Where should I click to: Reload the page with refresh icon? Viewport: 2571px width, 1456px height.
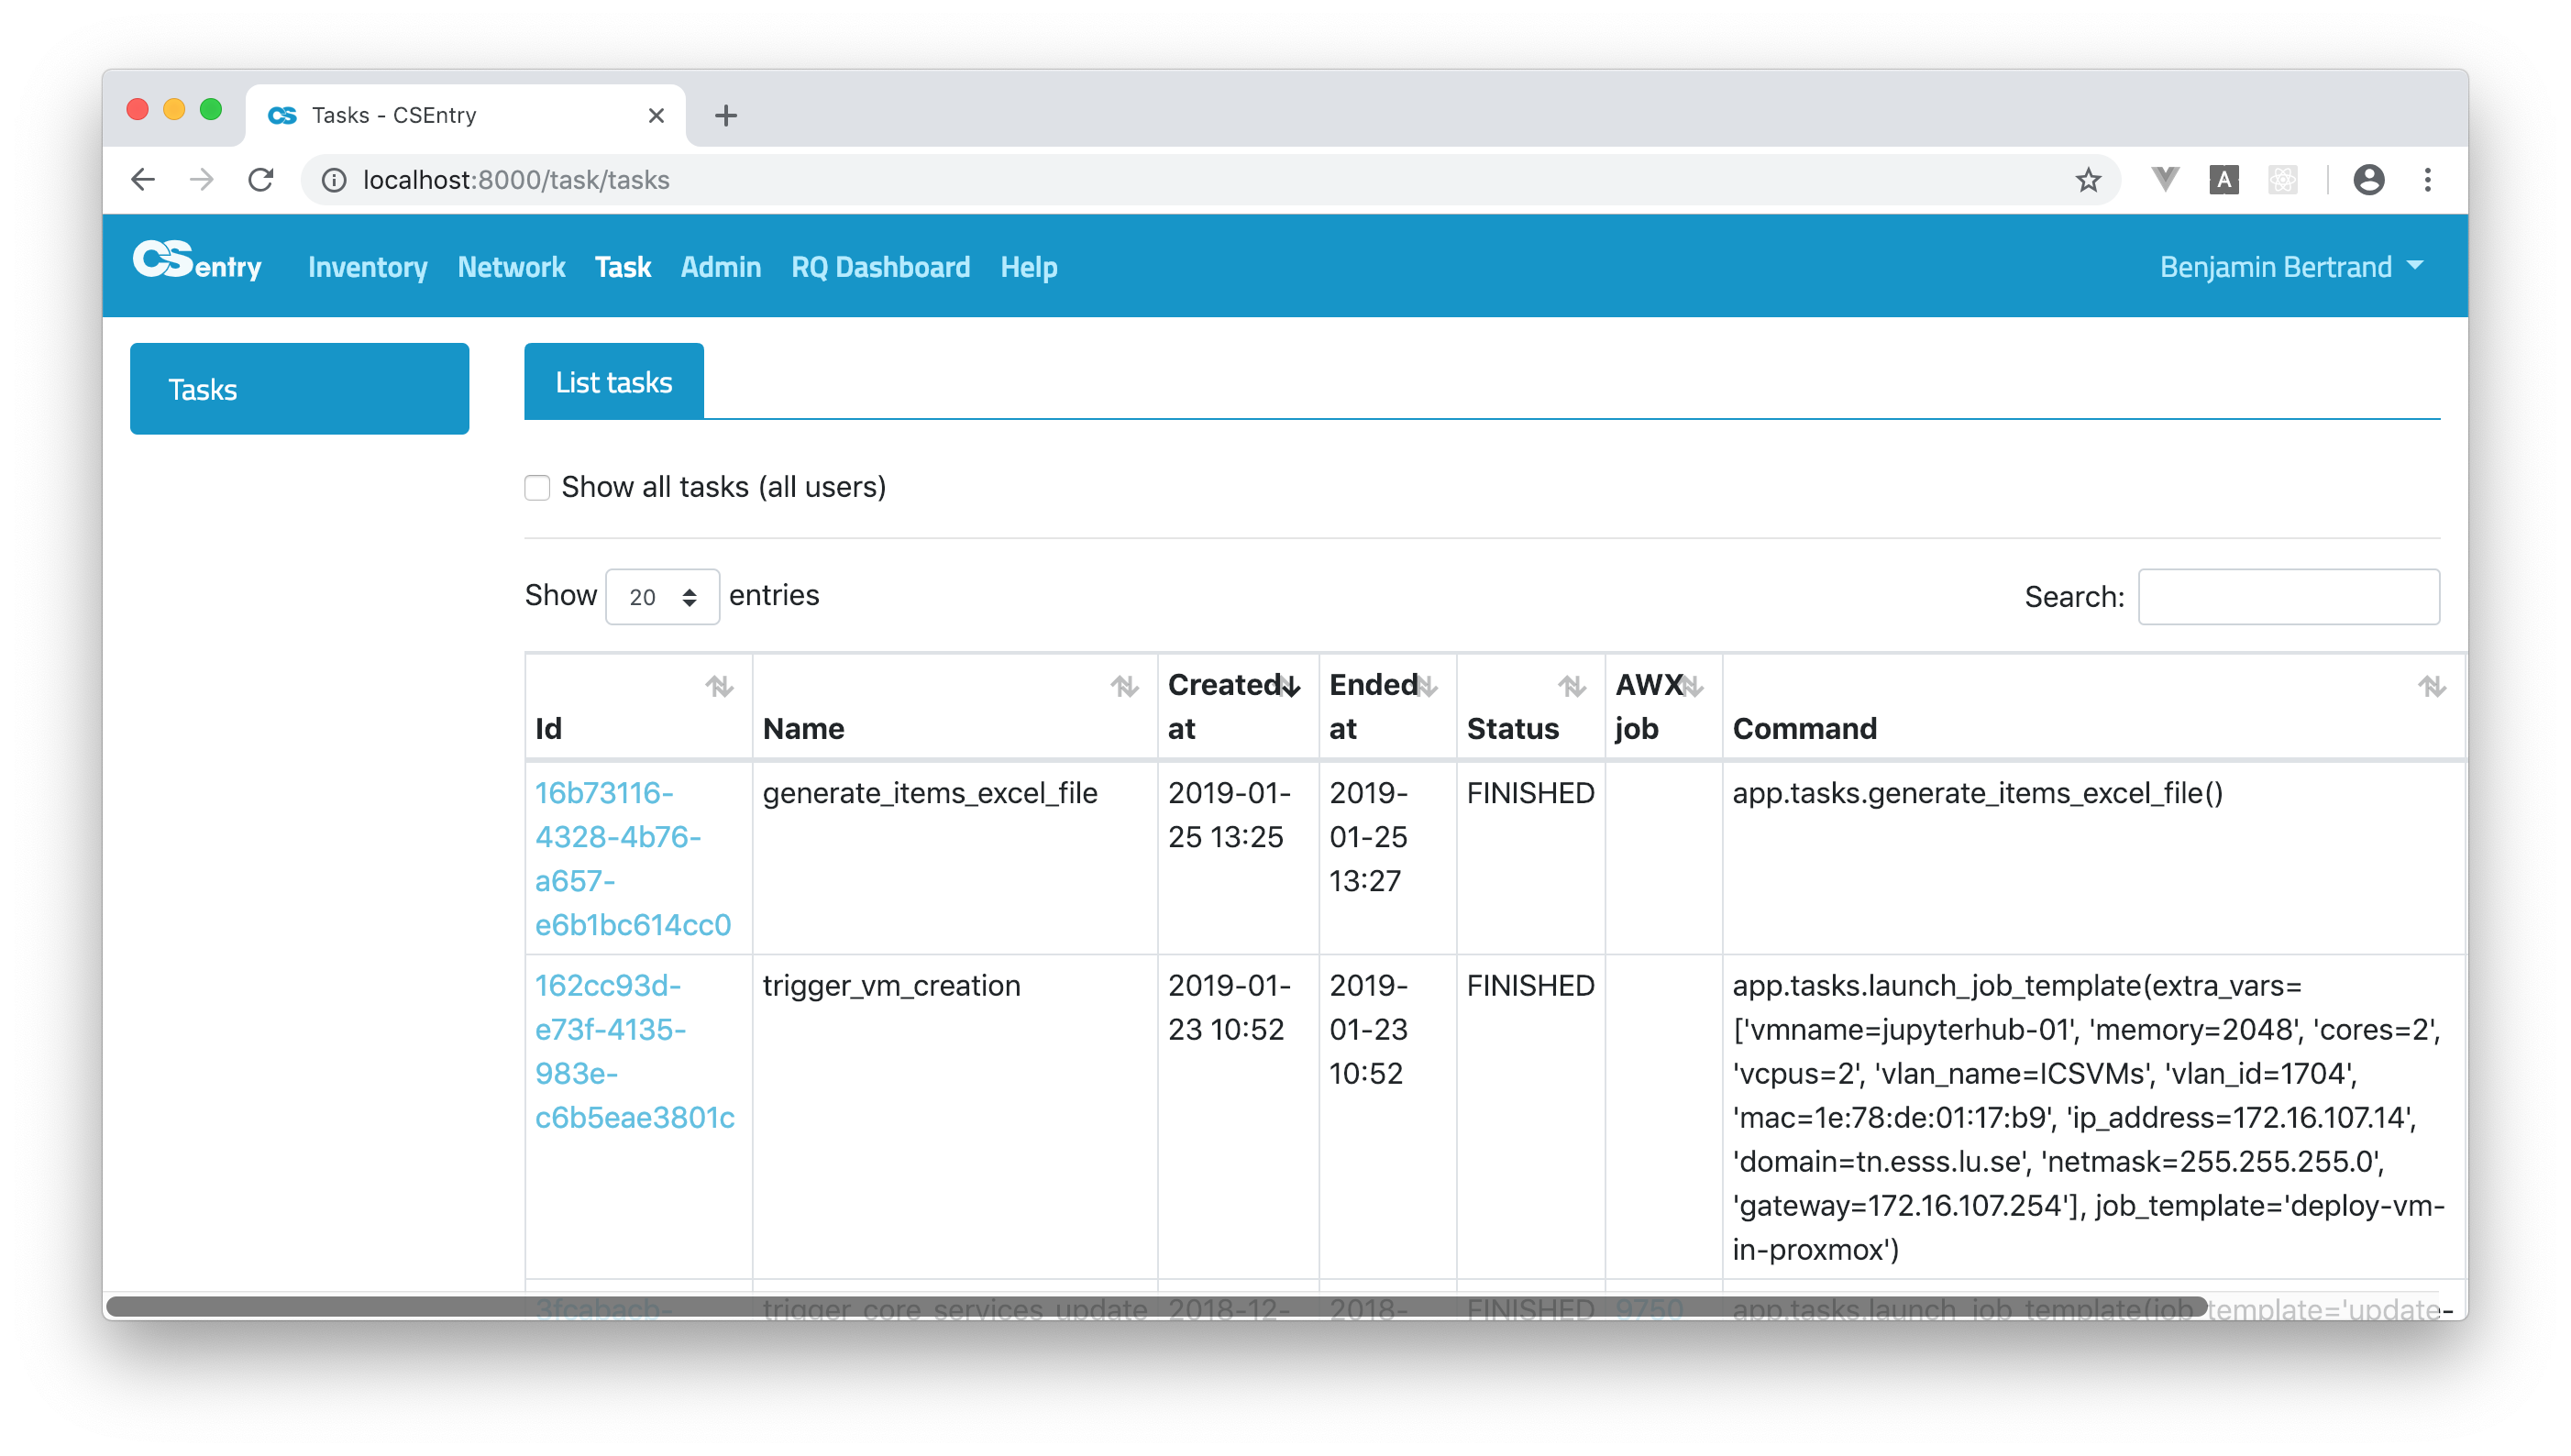click(261, 180)
